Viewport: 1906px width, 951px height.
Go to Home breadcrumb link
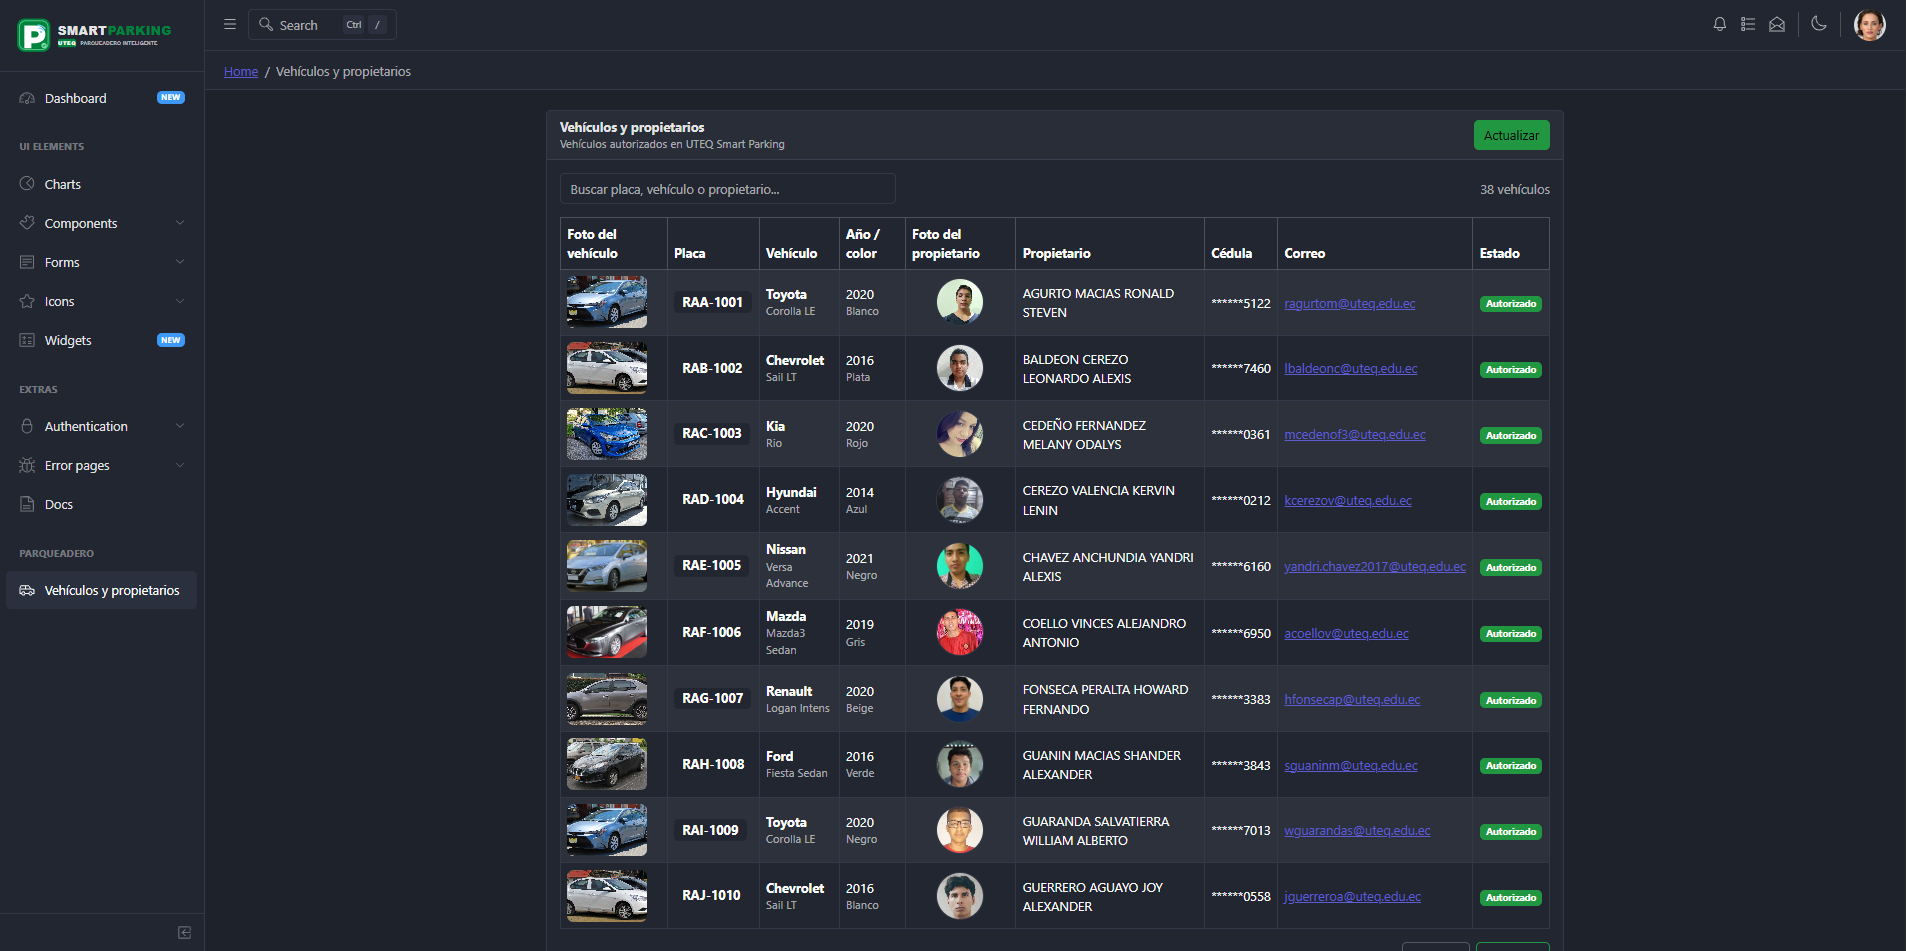point(241,71)
